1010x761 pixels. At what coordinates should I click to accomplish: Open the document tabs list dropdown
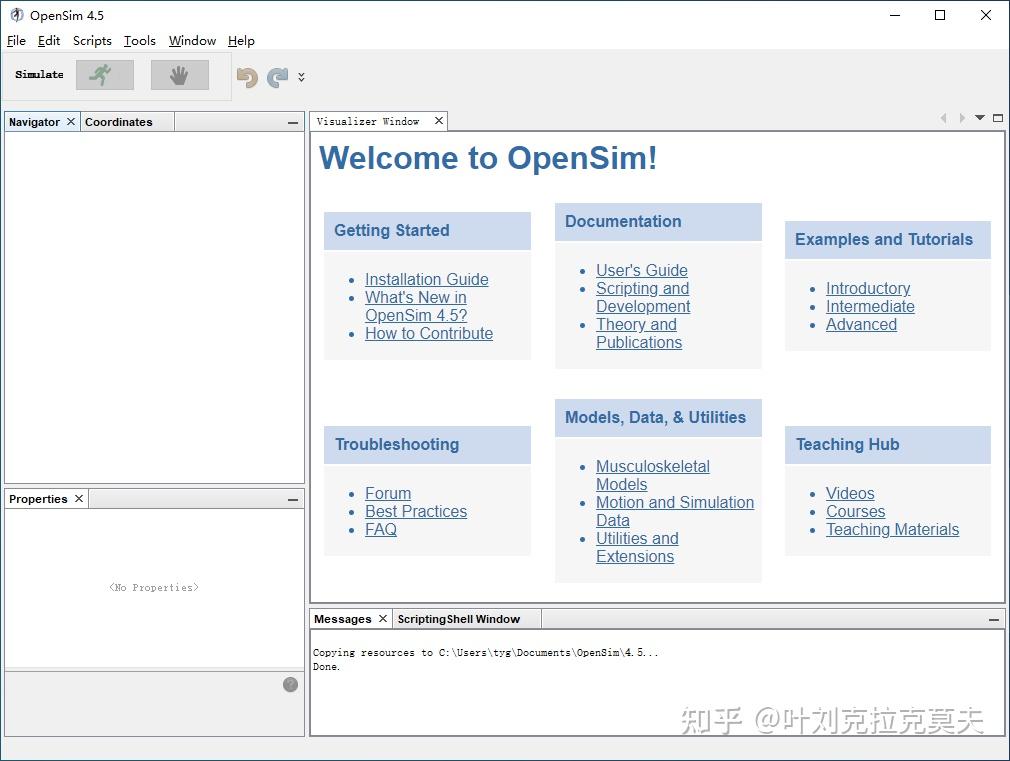point(979,118)
